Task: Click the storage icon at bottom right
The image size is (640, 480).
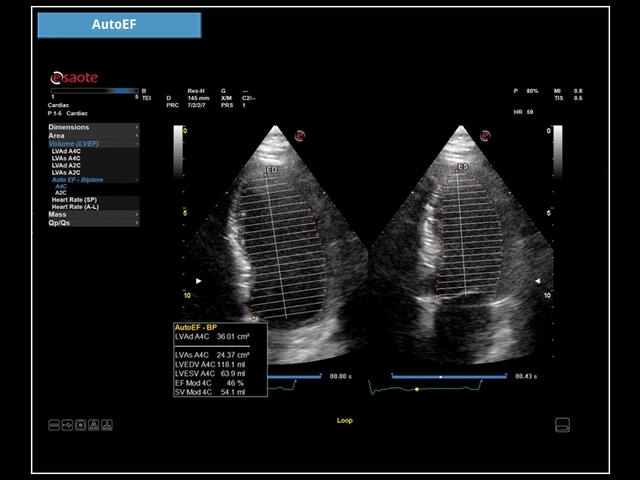Action: click(x=562, y=425)
